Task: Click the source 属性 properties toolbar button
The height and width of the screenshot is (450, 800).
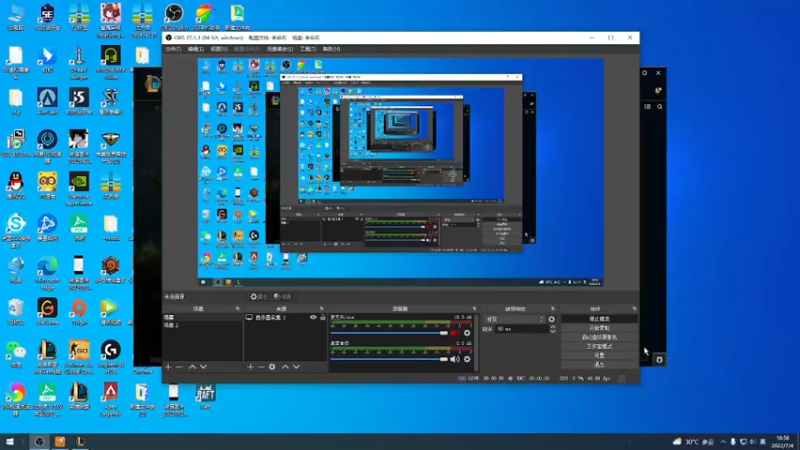Action: click(x=259, y=296)
